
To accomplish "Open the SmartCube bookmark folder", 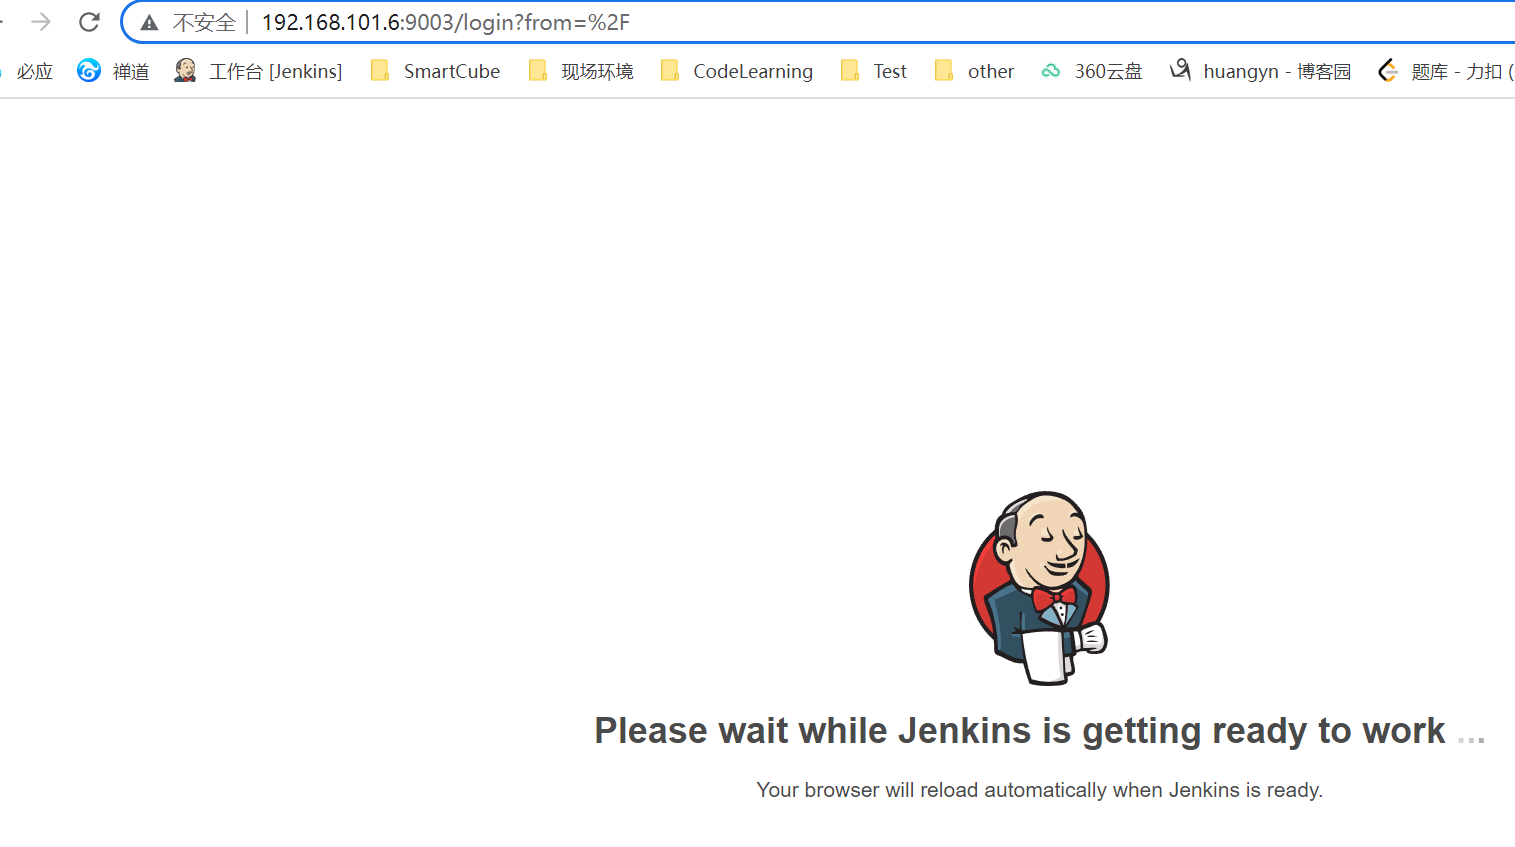I will point(435,71).
